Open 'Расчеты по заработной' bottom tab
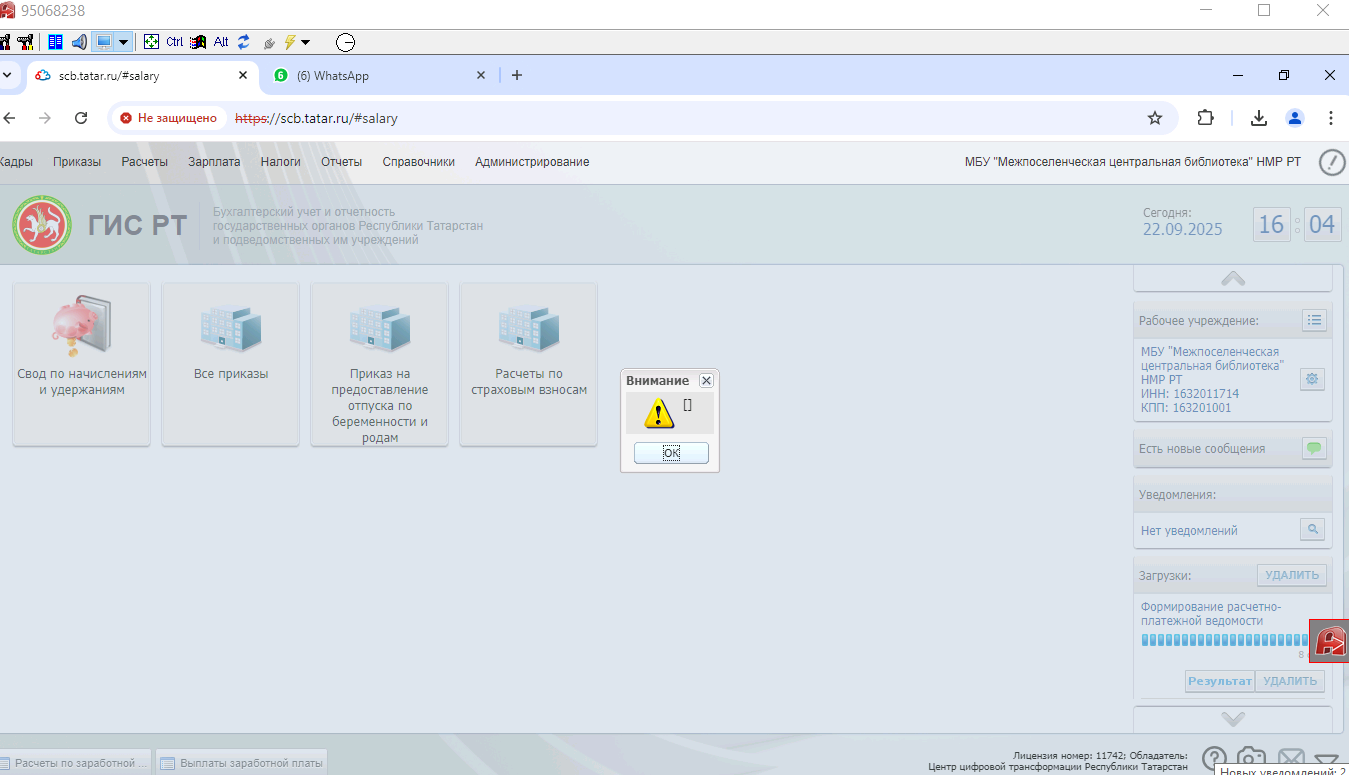This screenshot has height=775, width=1349. (x=74, y=763)
